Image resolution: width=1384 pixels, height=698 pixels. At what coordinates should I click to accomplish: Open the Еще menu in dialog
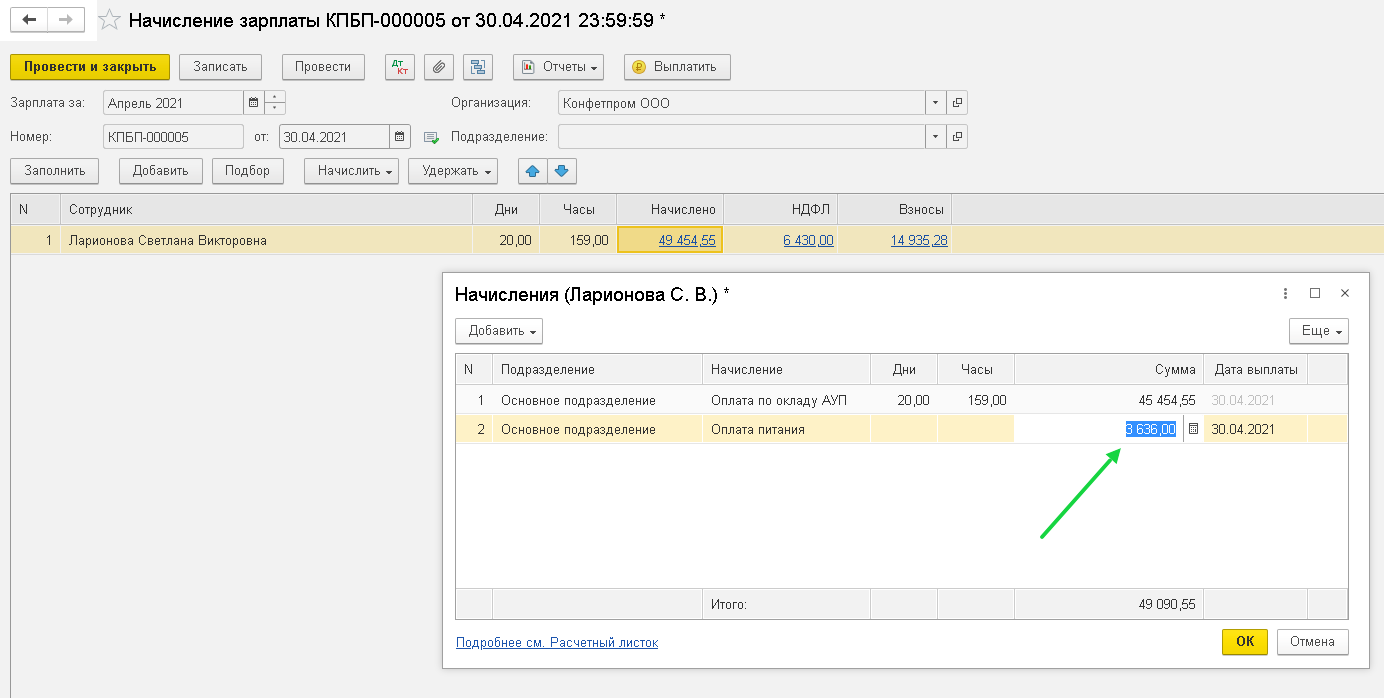1318,331
